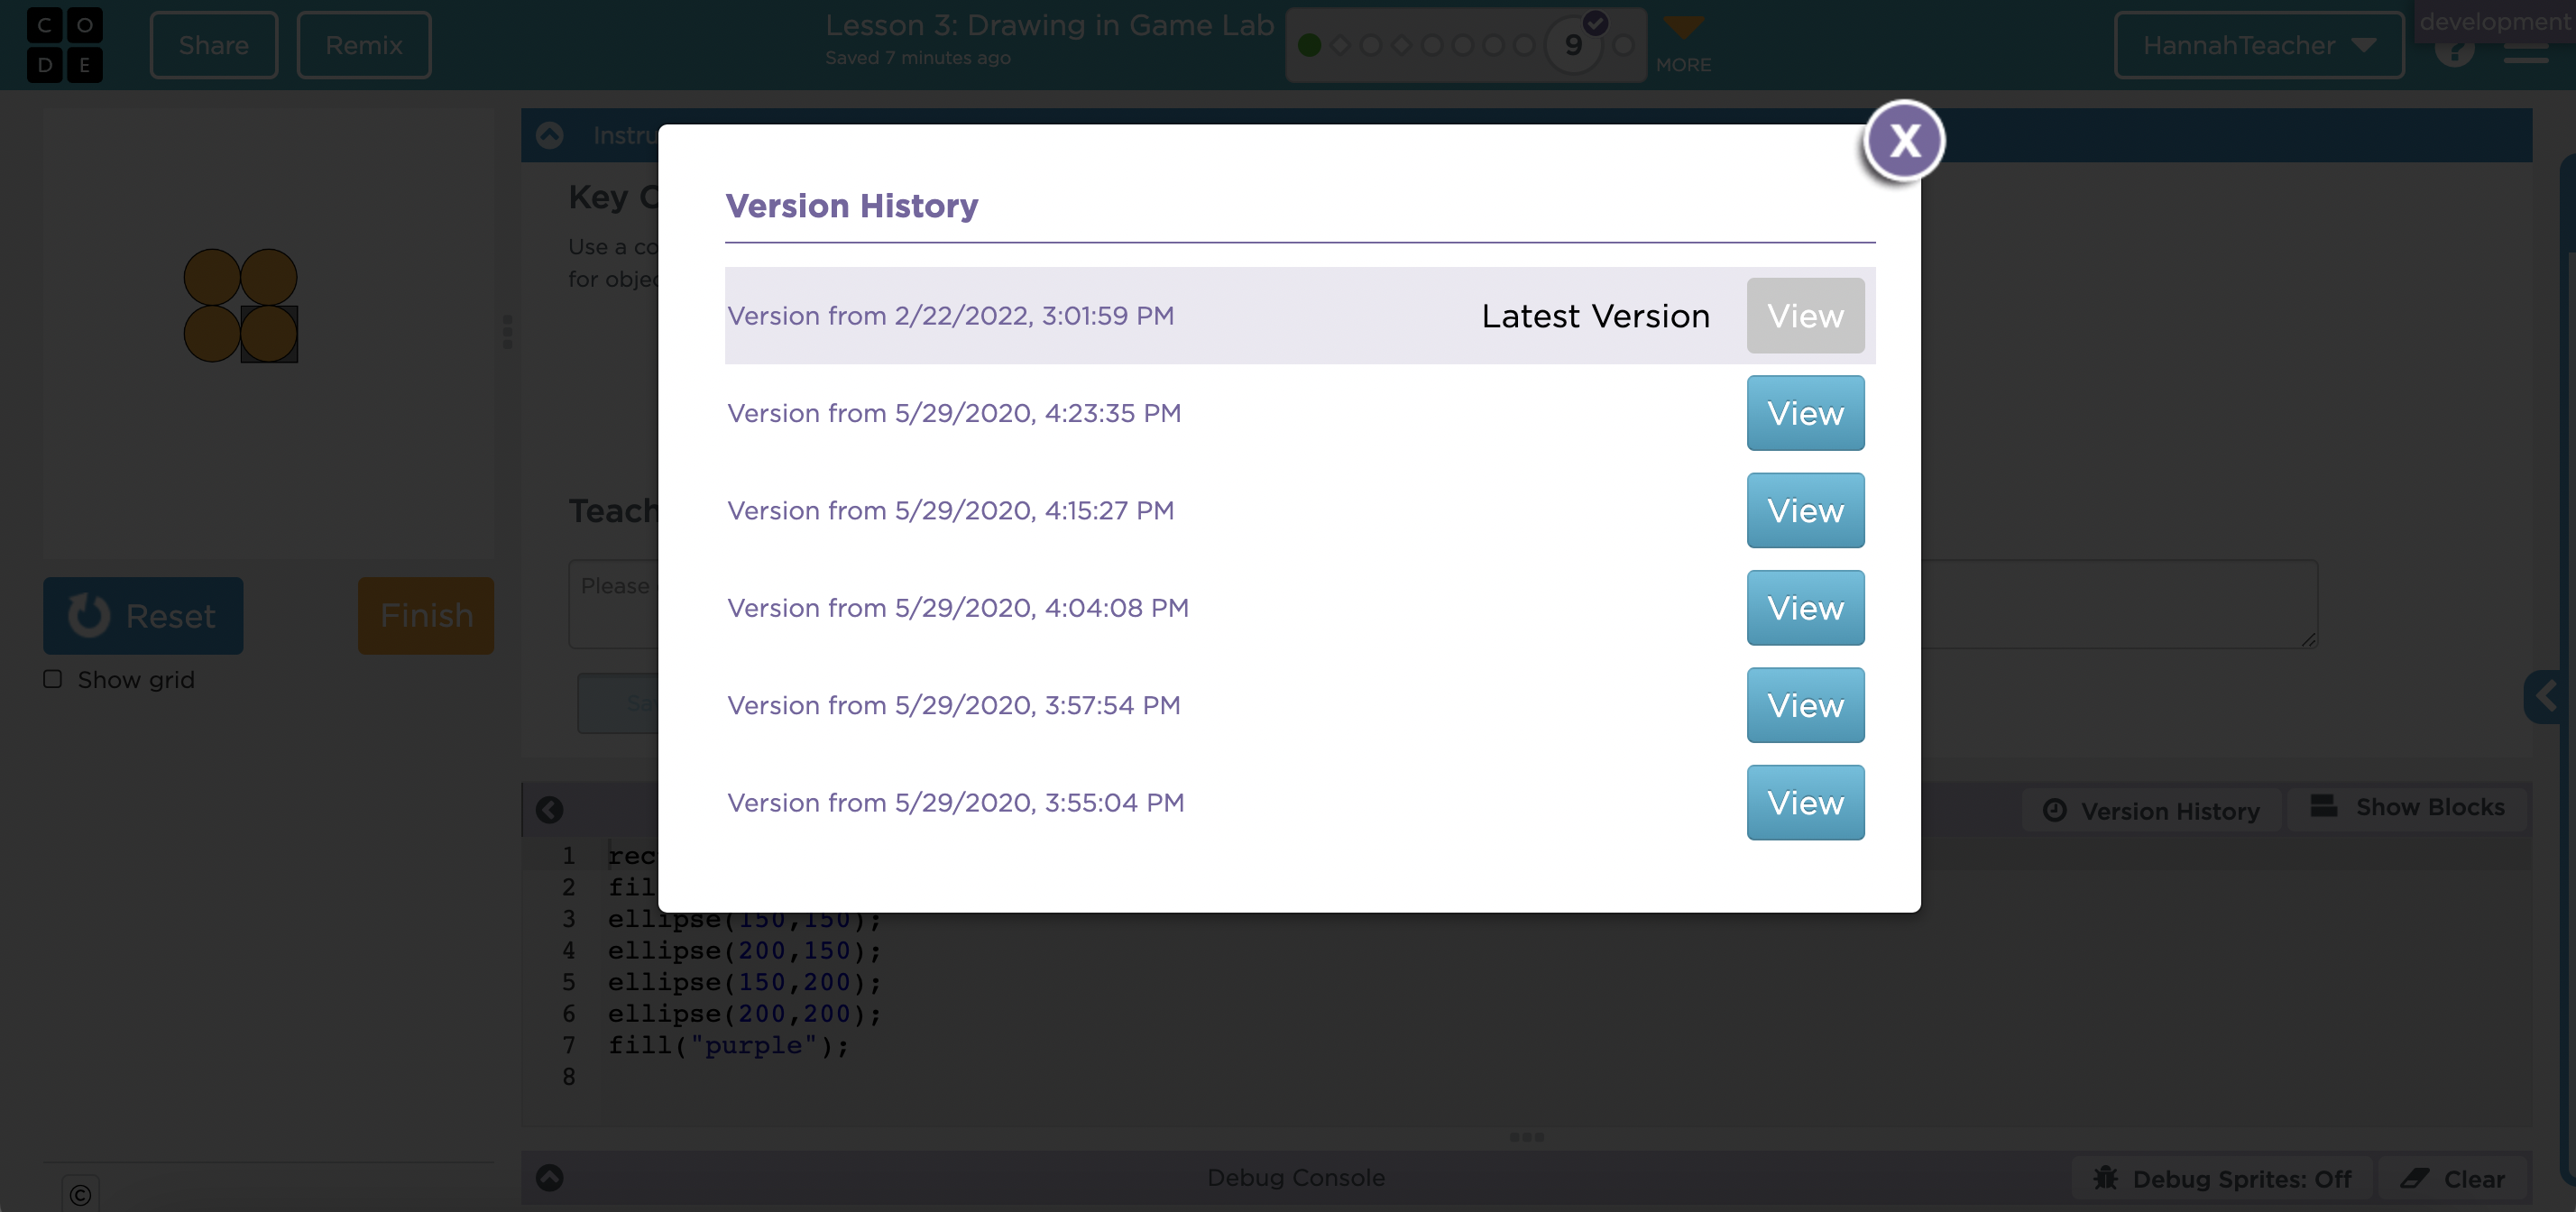Click the game preview canvas with circles
This screenshot has width=2576, height=1212.
268,332
